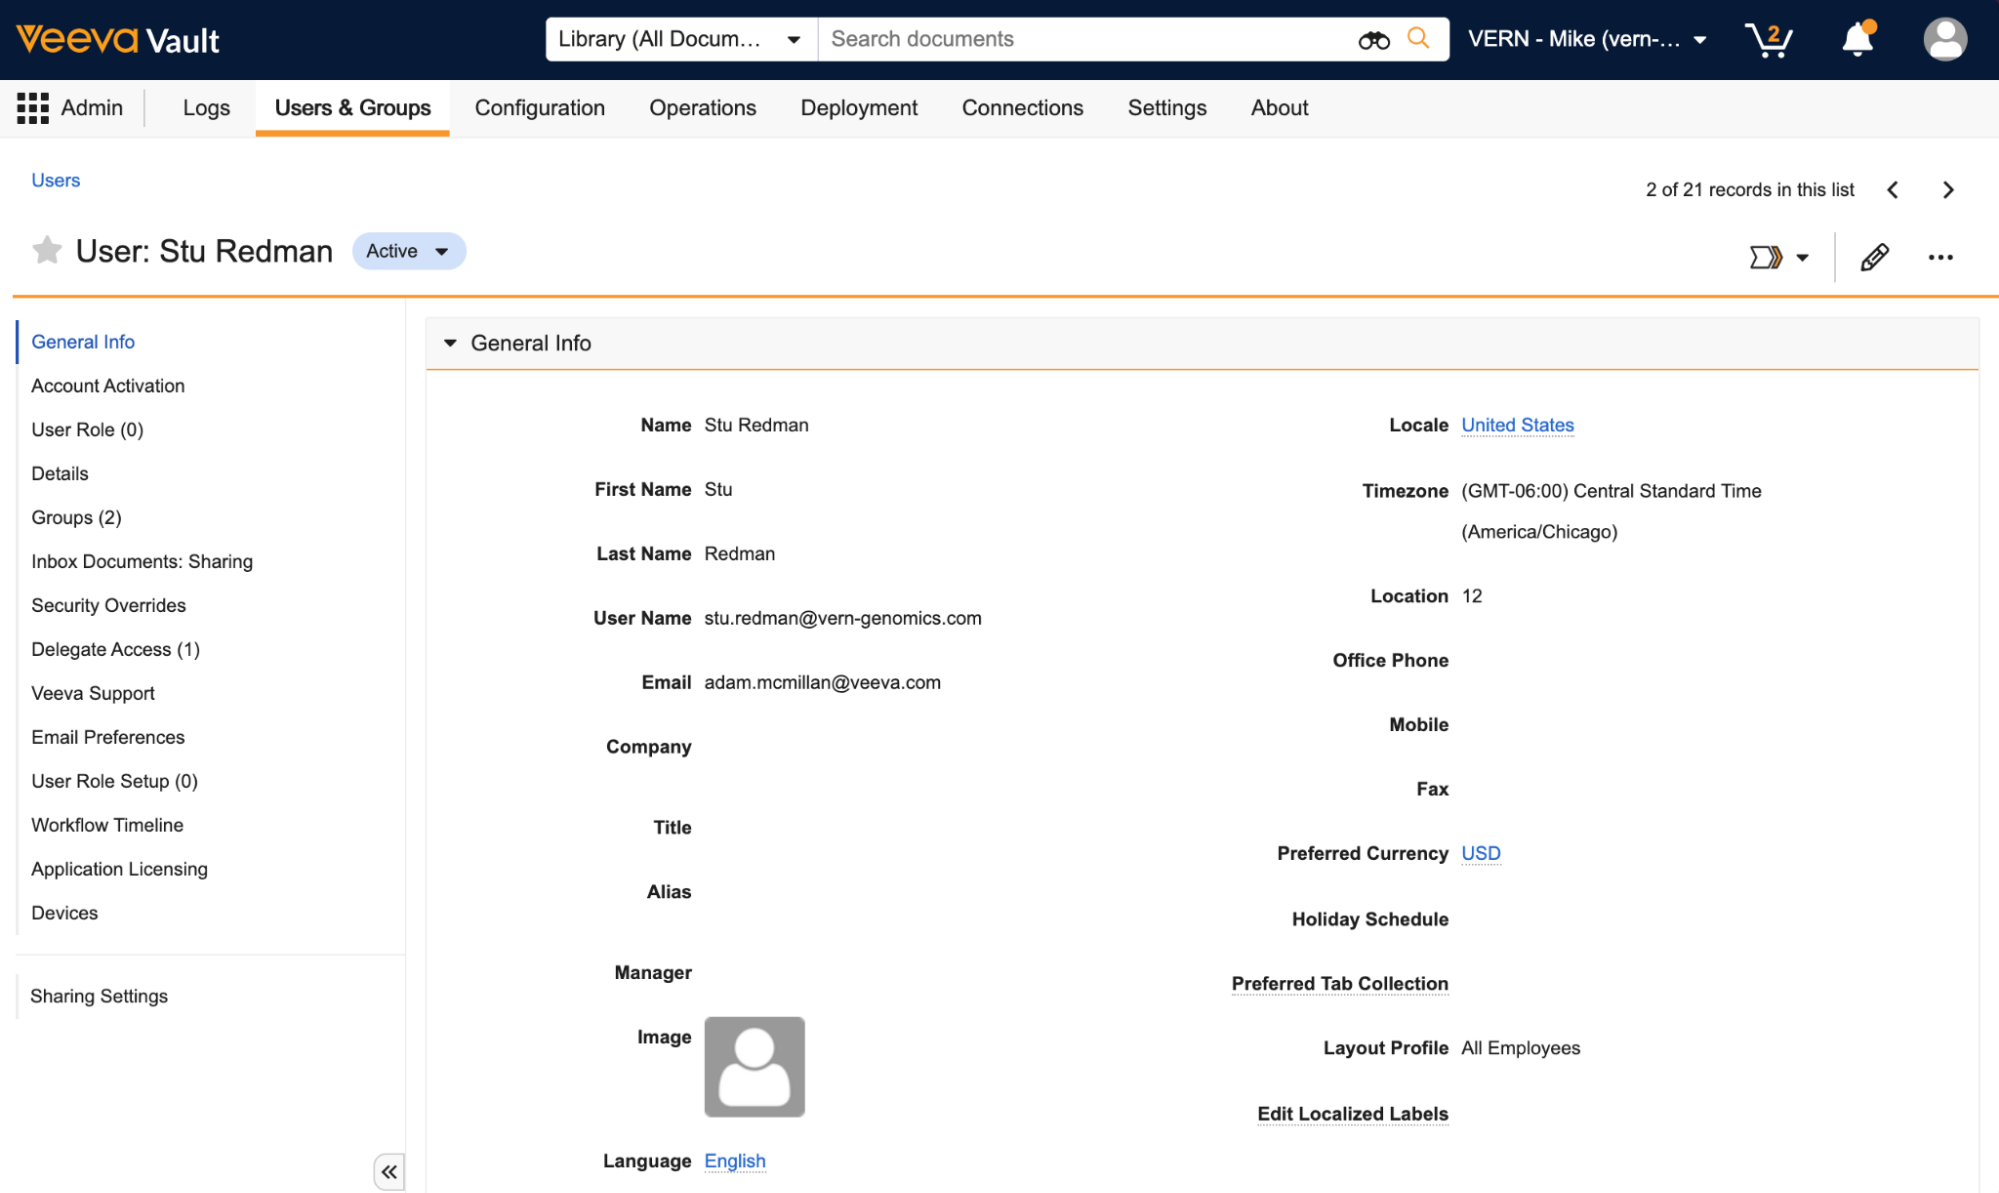
Task: Expand workflow actions dropdown caret
Action: click(1802, 257)
